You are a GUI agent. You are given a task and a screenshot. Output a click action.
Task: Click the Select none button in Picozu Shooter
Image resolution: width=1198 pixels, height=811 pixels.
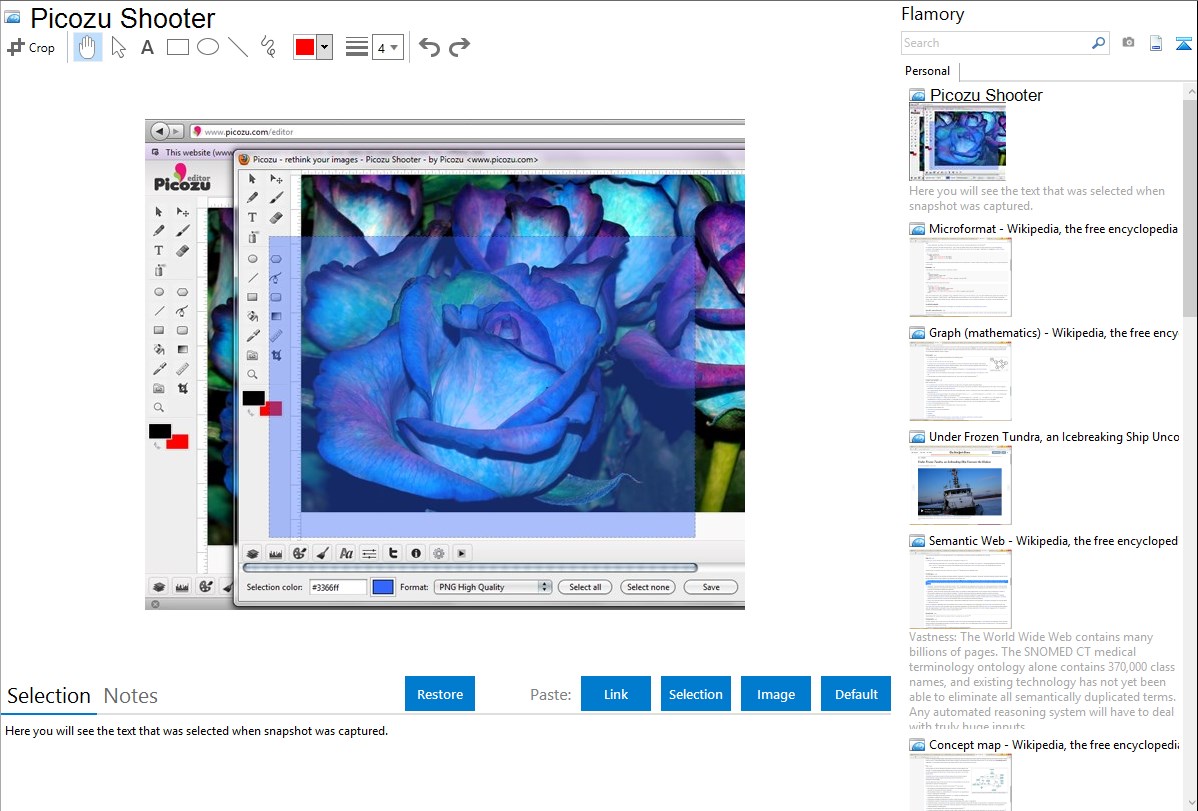tap(648, 587)
